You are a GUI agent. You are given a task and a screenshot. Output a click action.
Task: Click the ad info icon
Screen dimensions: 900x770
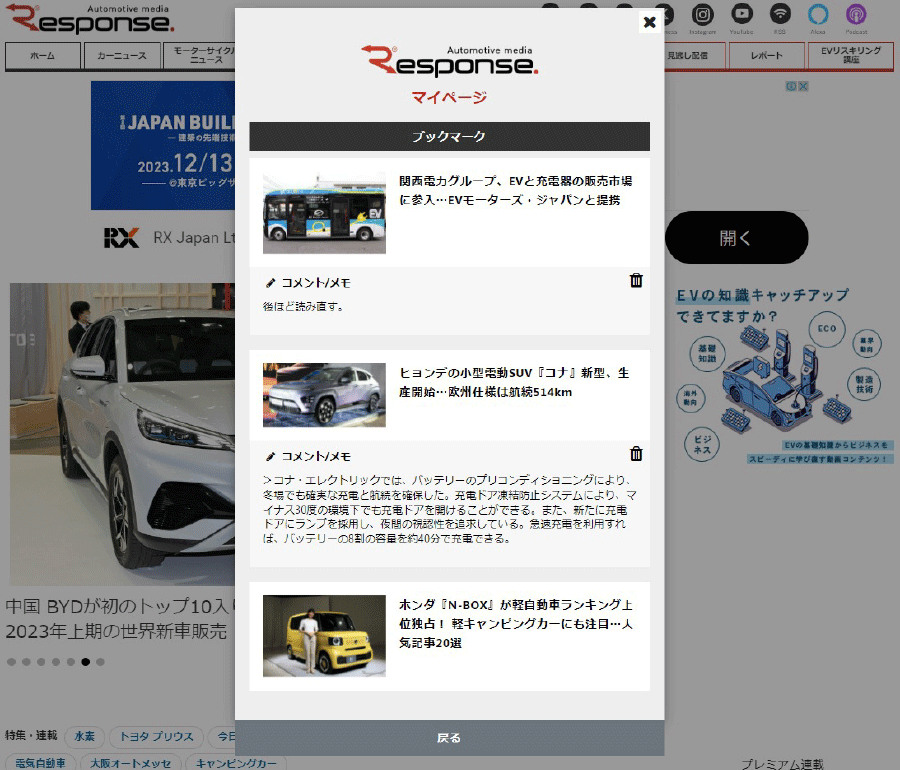click(792, 86)
